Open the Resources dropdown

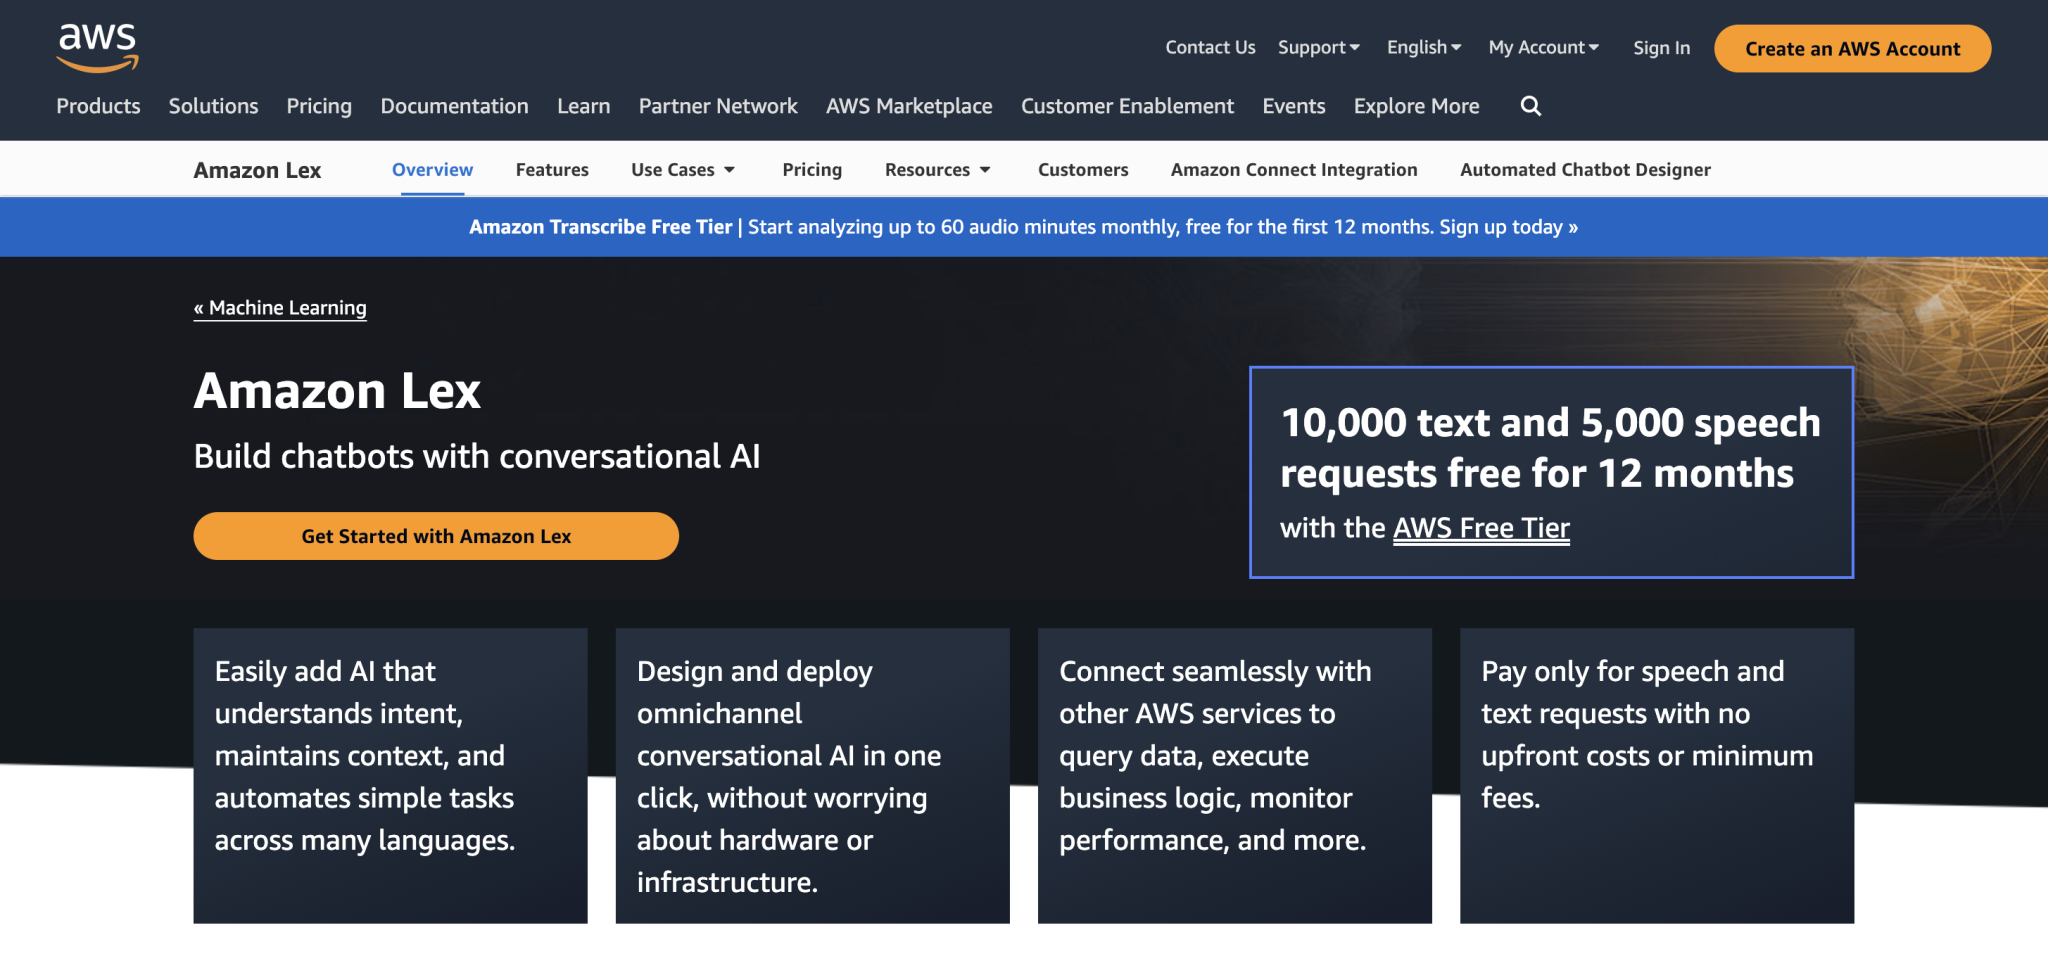point(937,170)
